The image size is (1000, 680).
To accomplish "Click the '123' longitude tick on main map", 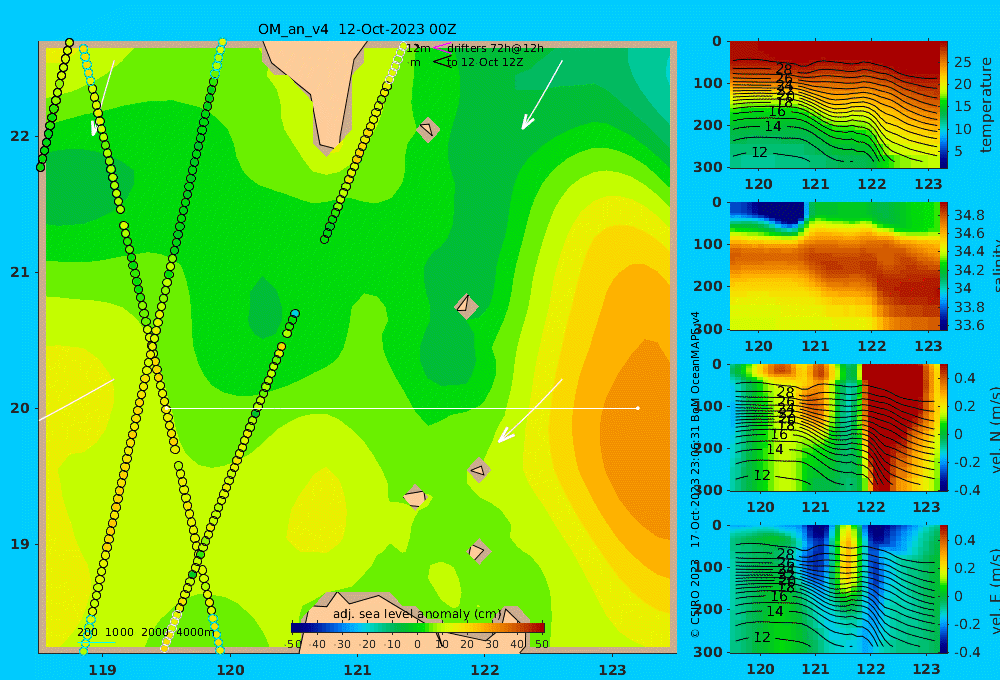I will click(612, 670).
